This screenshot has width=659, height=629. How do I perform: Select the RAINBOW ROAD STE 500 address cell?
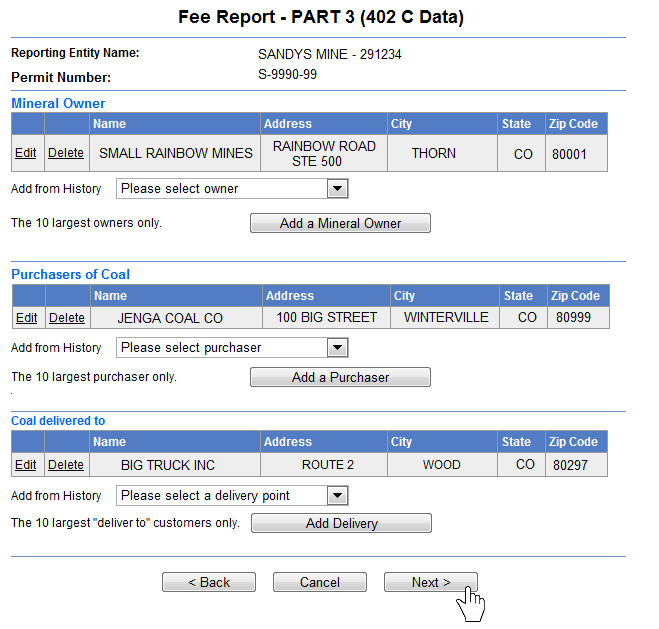(x=324, y=153)
